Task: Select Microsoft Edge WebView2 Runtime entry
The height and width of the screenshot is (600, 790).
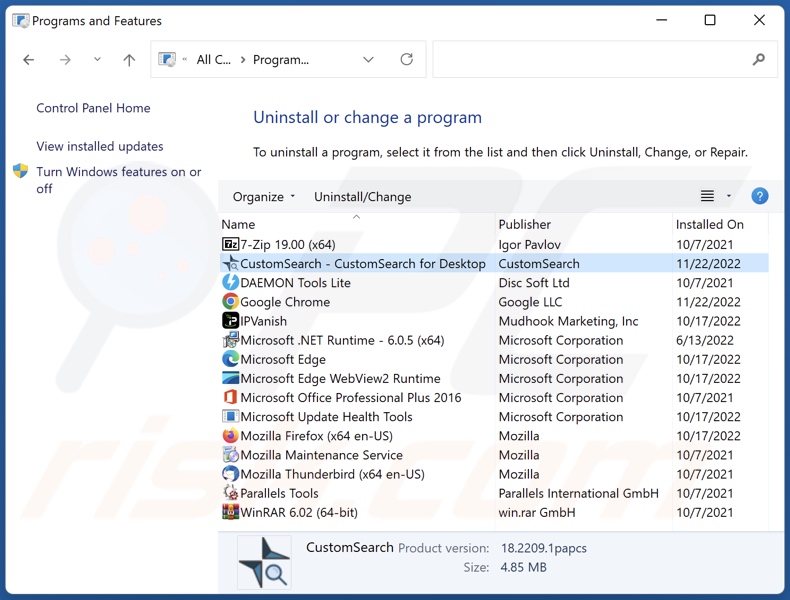Action: (340, 378)
